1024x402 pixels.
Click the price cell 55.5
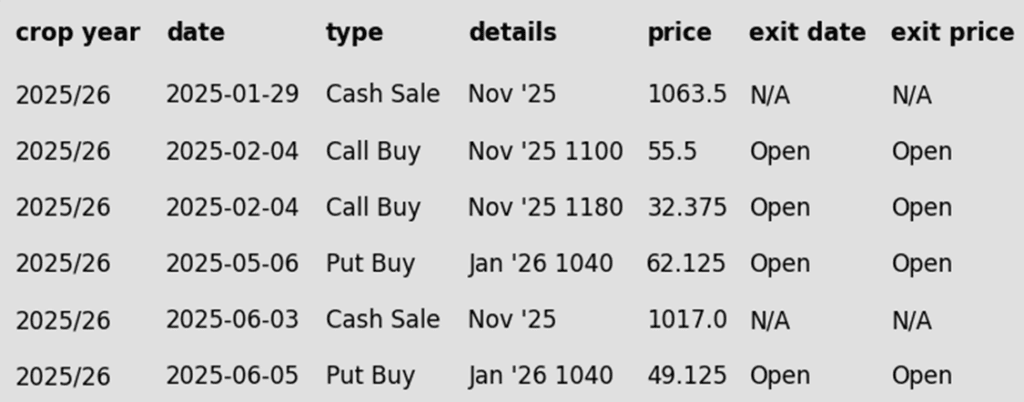(x=672, y=151)
